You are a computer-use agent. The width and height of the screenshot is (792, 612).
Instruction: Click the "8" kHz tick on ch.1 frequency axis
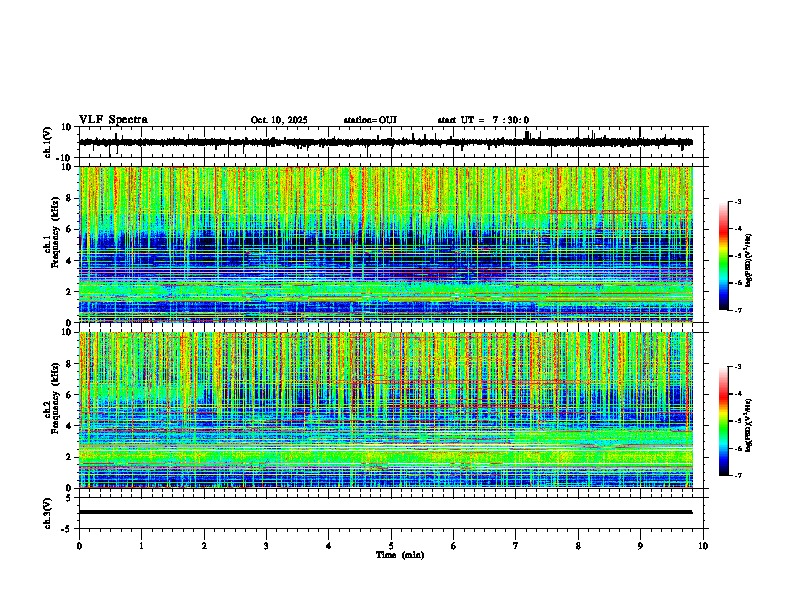point(69,198)
